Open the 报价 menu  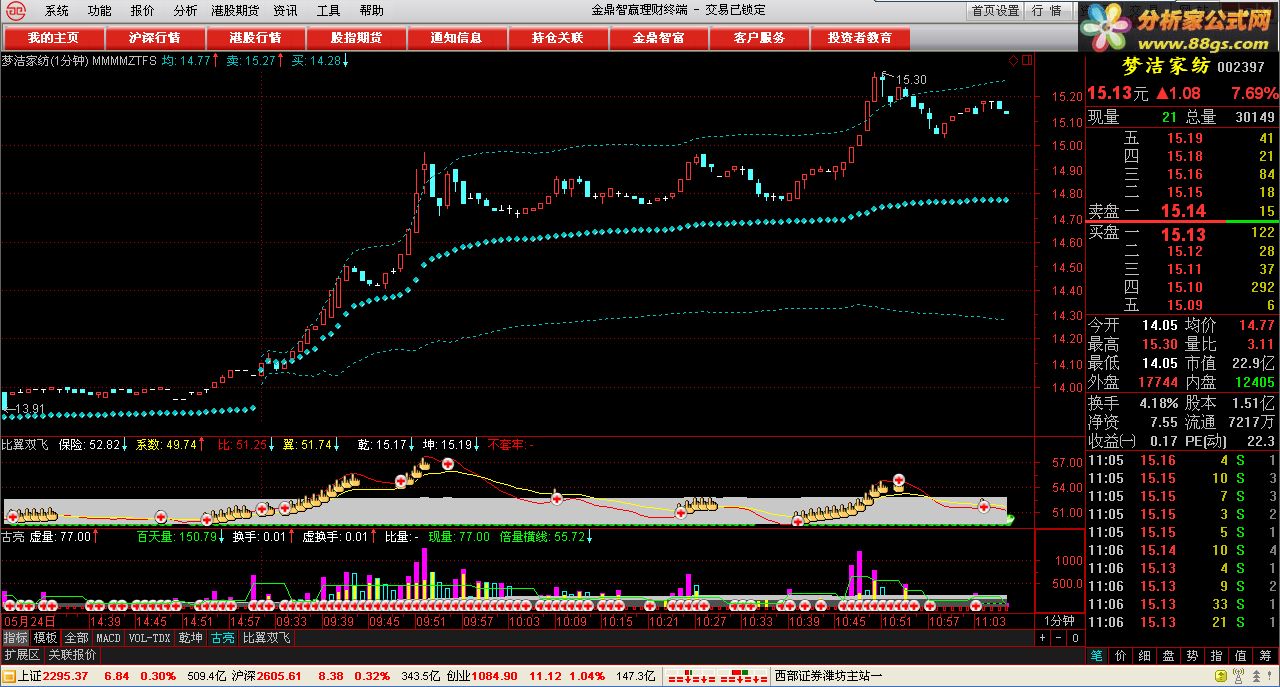click(143, 11)
